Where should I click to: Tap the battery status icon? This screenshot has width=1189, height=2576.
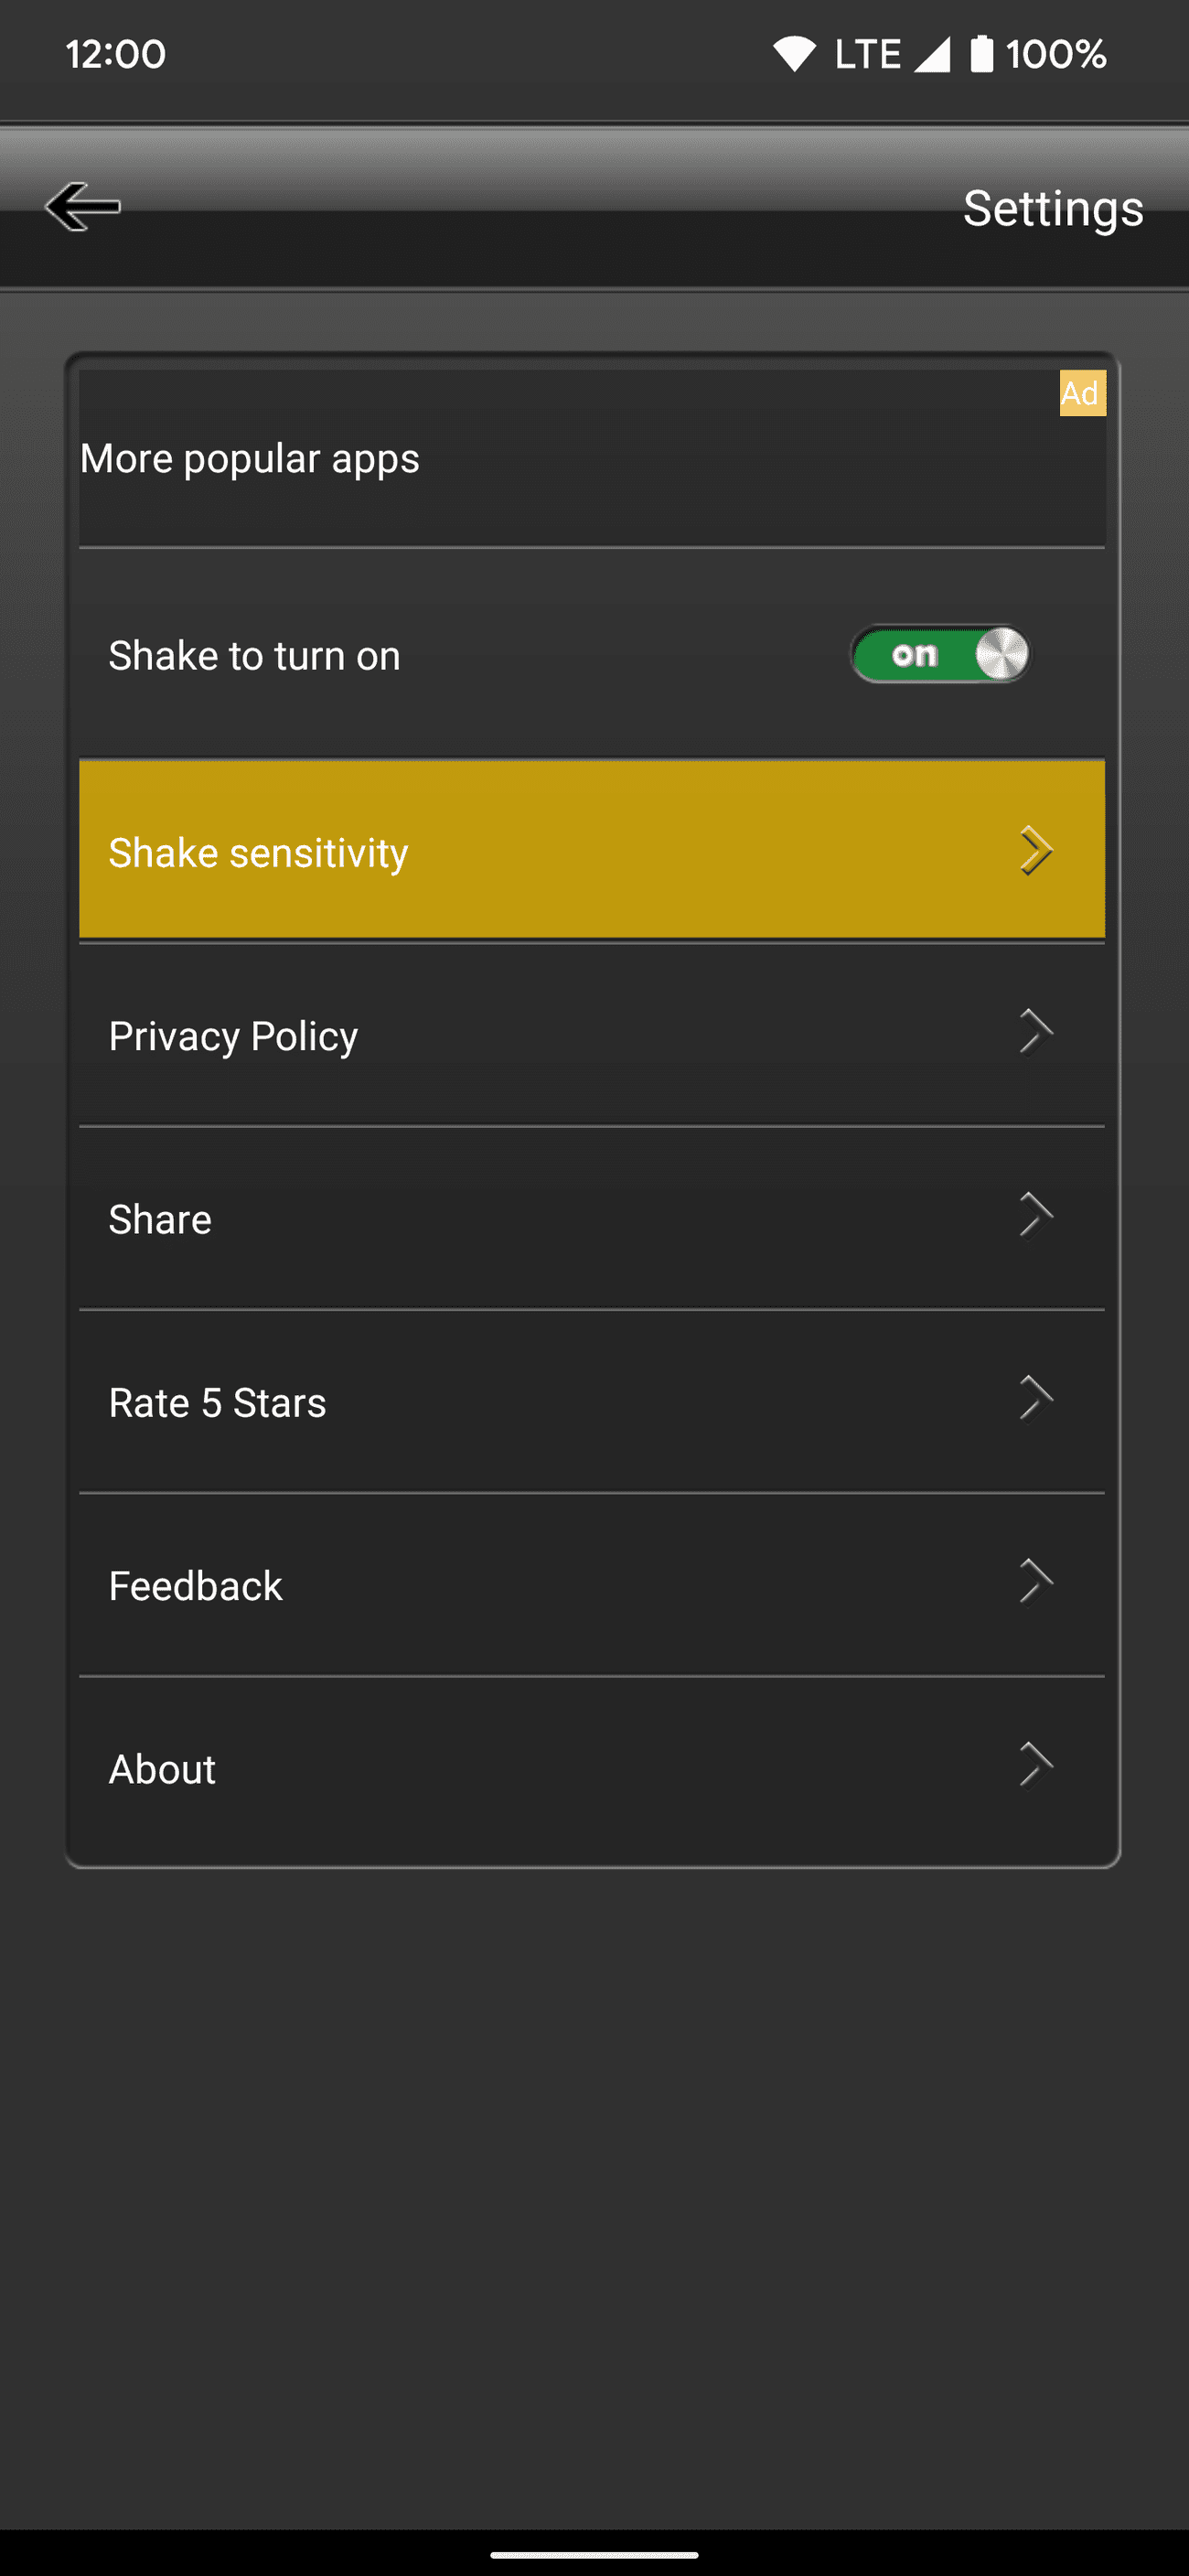982,54
